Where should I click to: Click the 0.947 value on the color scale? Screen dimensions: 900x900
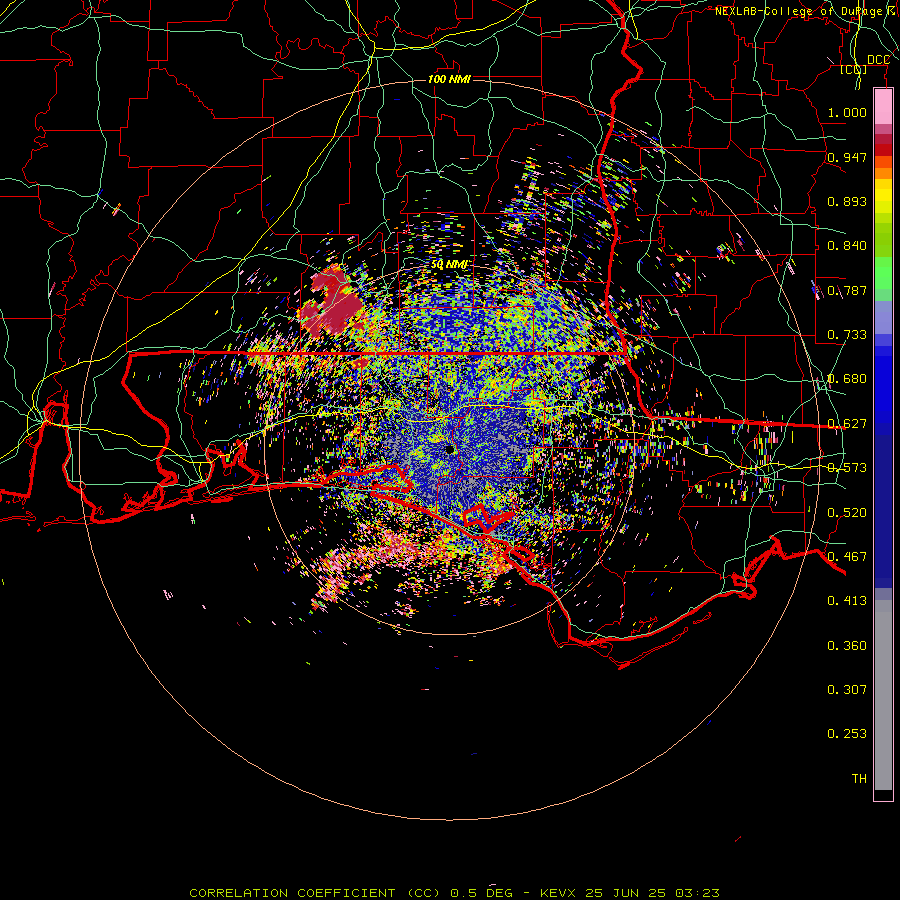click(x=847, y=157)
